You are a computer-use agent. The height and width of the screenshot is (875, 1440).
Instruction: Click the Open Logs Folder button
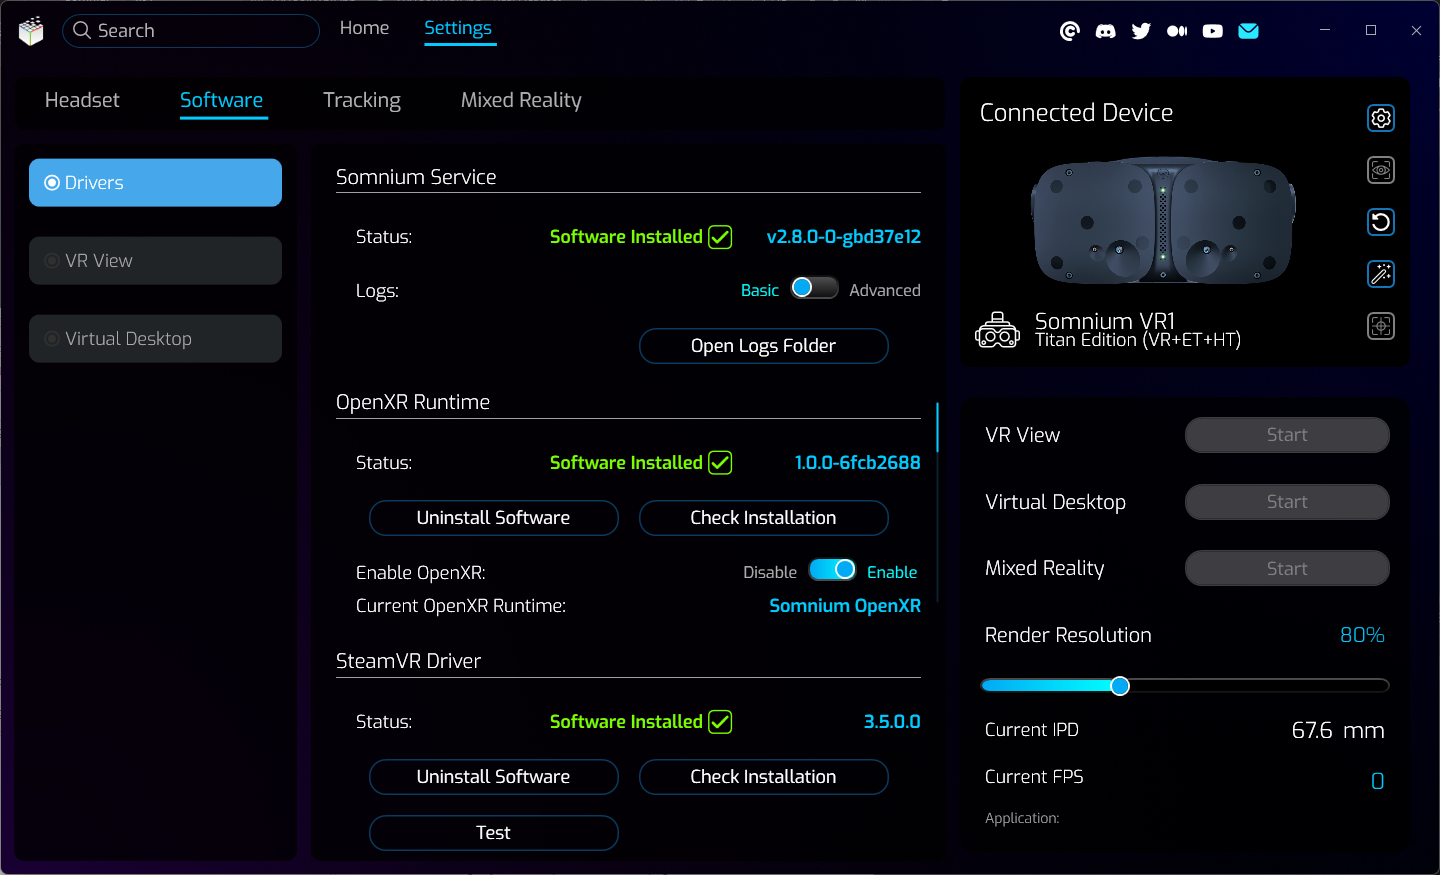pos(763,346)
